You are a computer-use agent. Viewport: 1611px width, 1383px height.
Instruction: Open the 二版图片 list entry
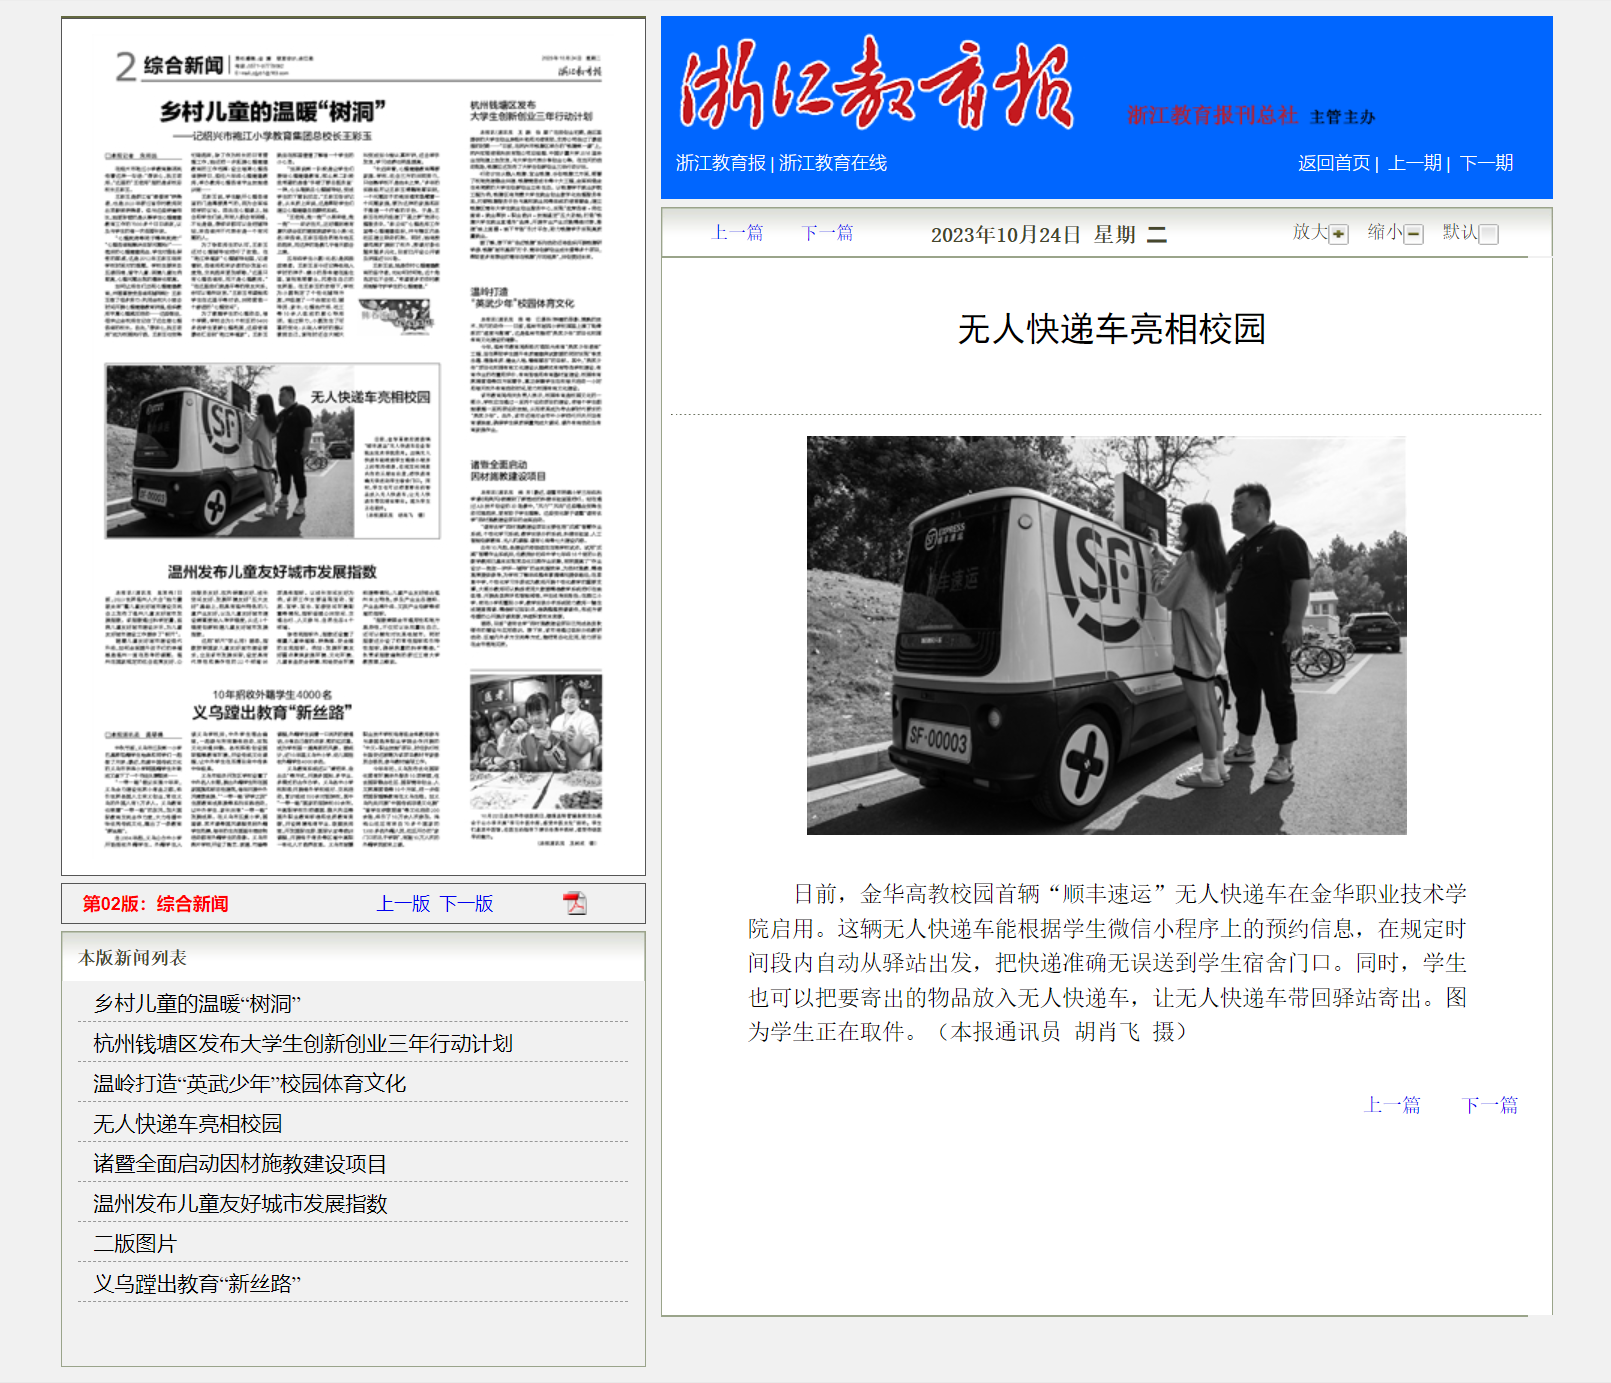click(x=135, y=1243)
